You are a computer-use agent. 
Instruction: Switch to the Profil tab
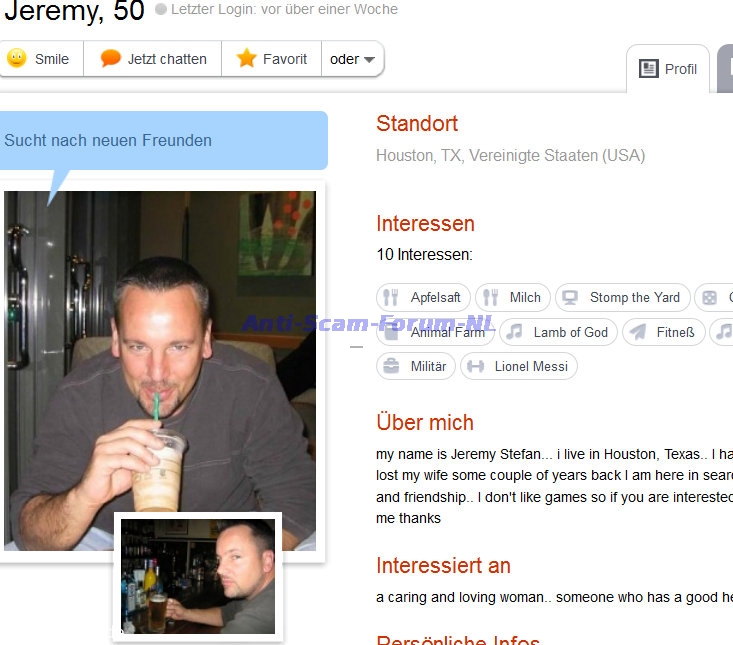tap(668, 69)
